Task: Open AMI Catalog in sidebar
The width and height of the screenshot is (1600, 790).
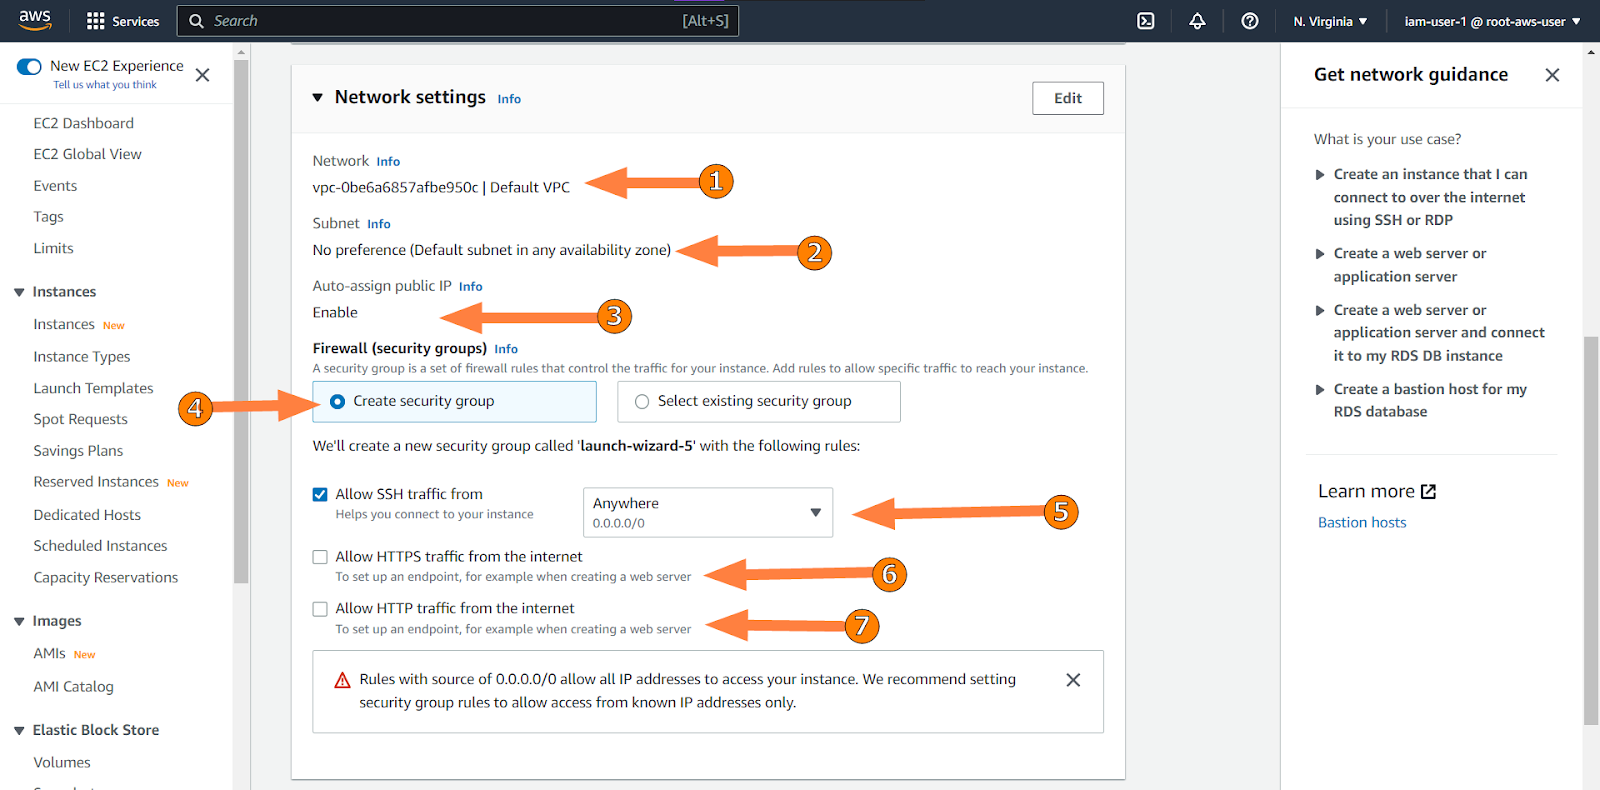Action: [x=74, y=687]
